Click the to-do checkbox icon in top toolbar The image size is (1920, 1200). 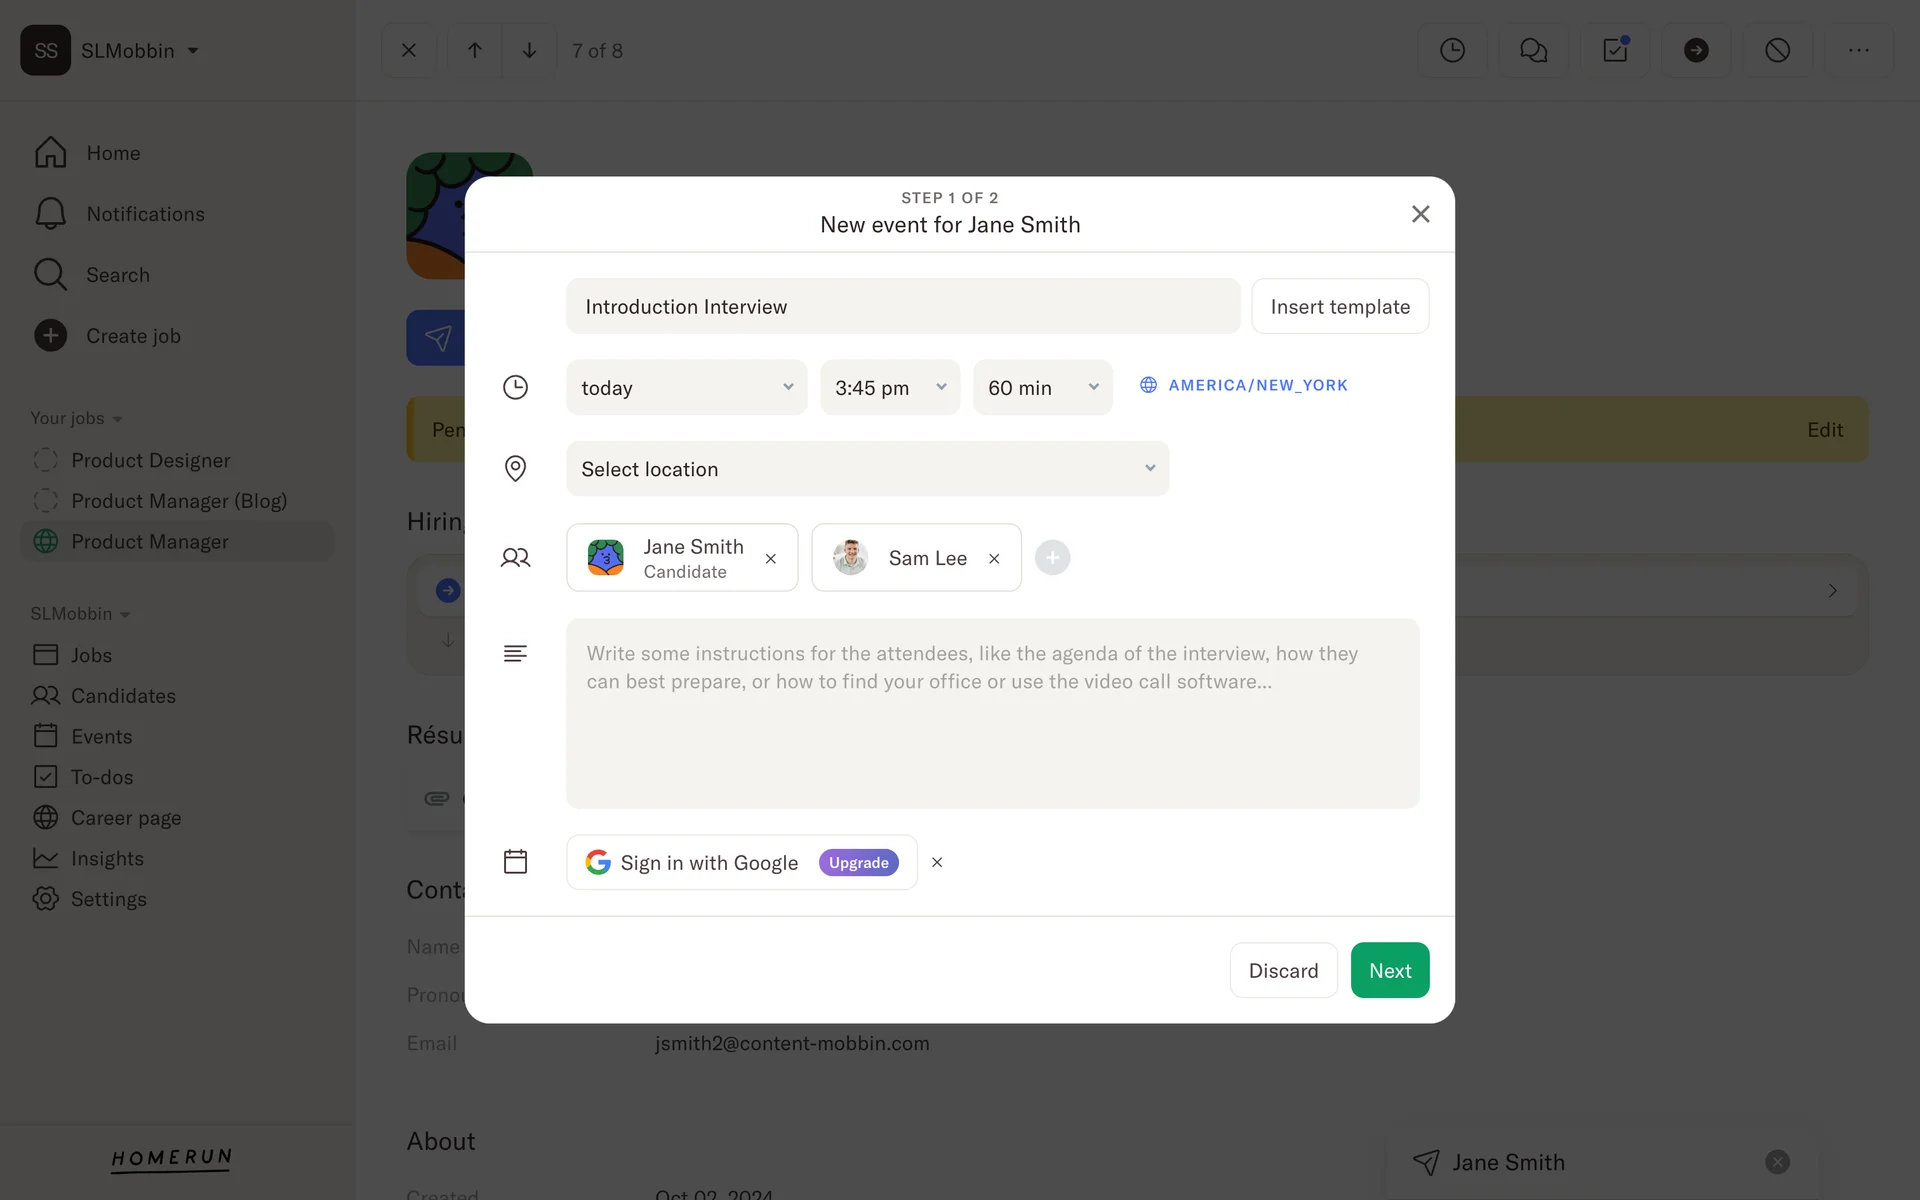[1615, 50]
